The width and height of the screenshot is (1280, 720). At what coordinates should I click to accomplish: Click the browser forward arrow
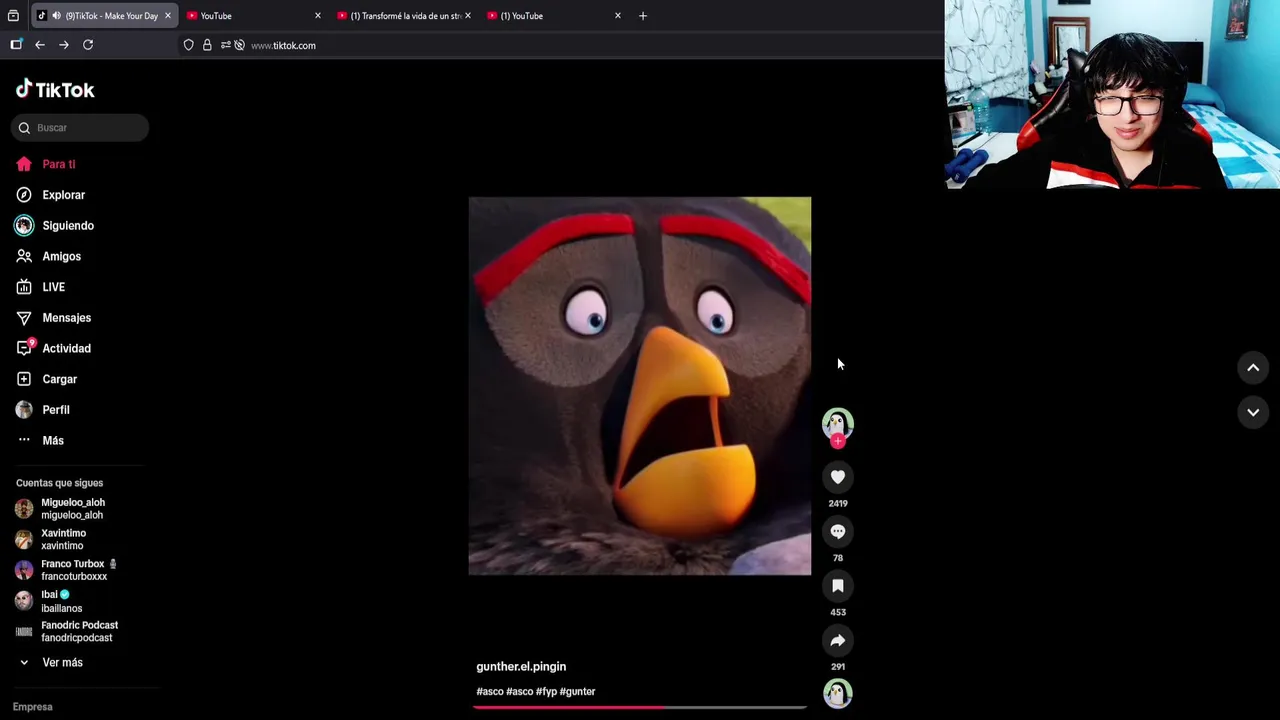(64, 45)
